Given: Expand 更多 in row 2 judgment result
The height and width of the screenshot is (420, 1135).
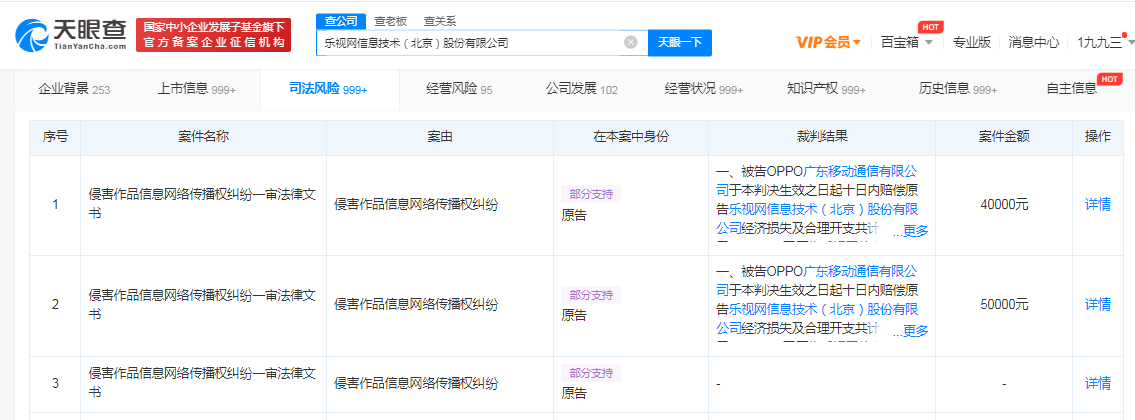Looking at the screenshot, I should coord(915,331).
